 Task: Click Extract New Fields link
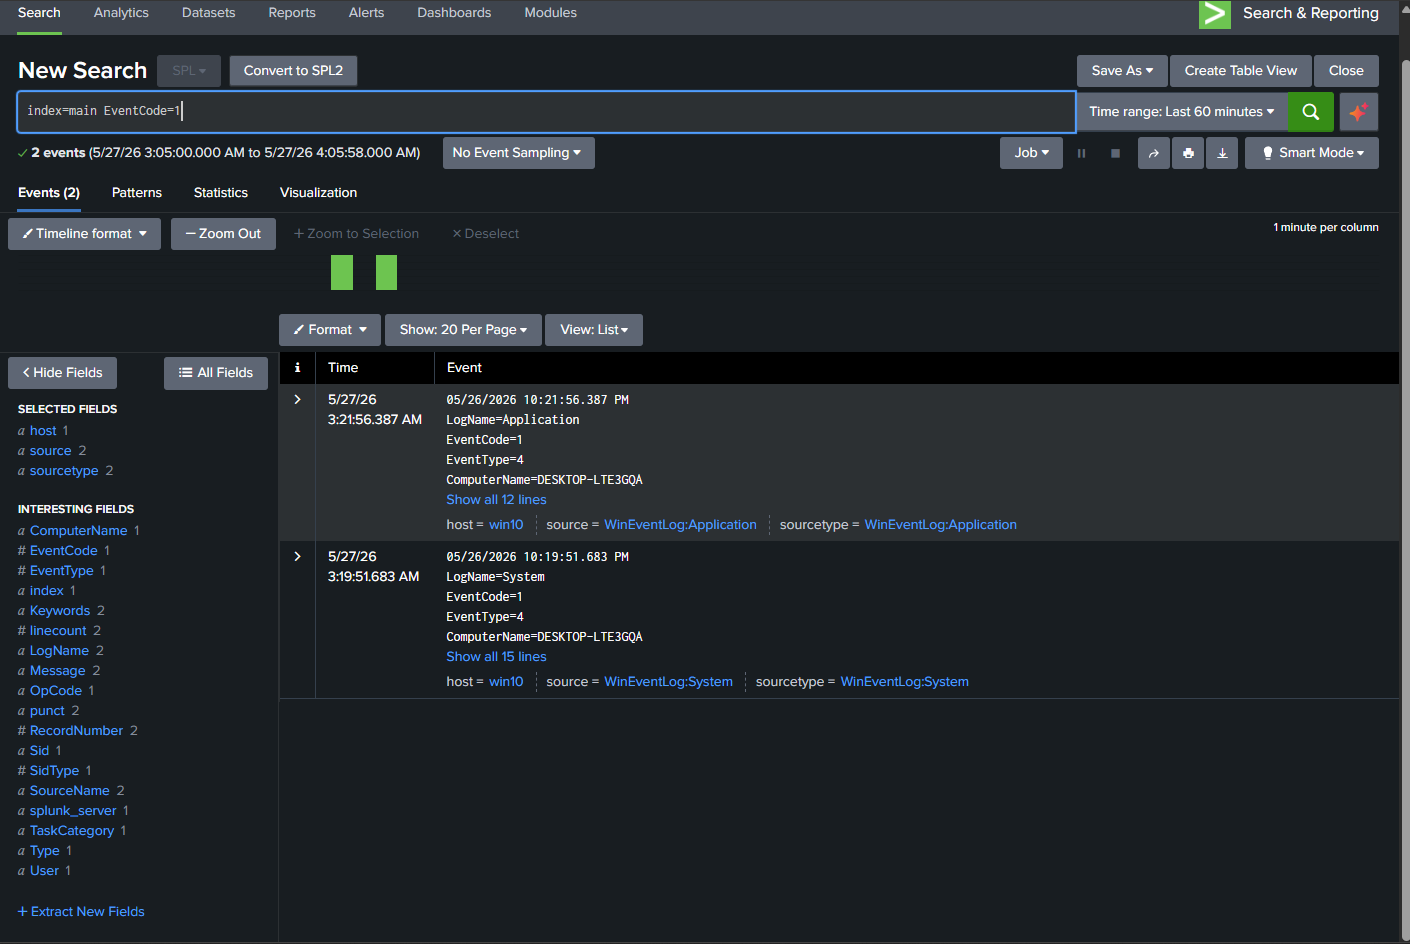(81, 912)
